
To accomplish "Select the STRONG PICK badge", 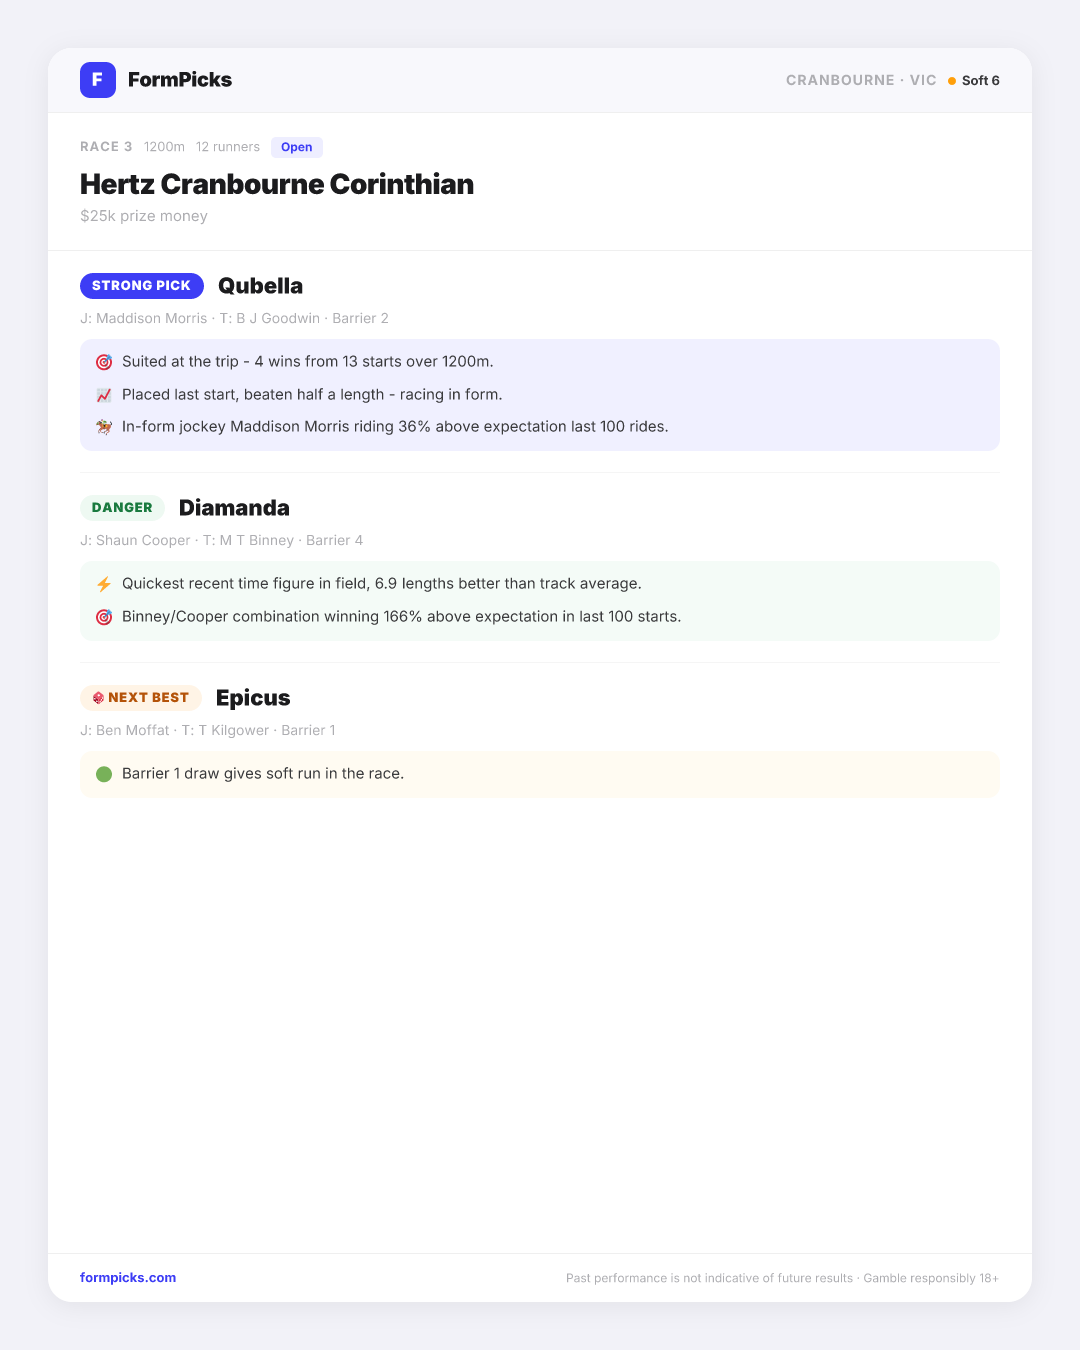I will 142,286.
